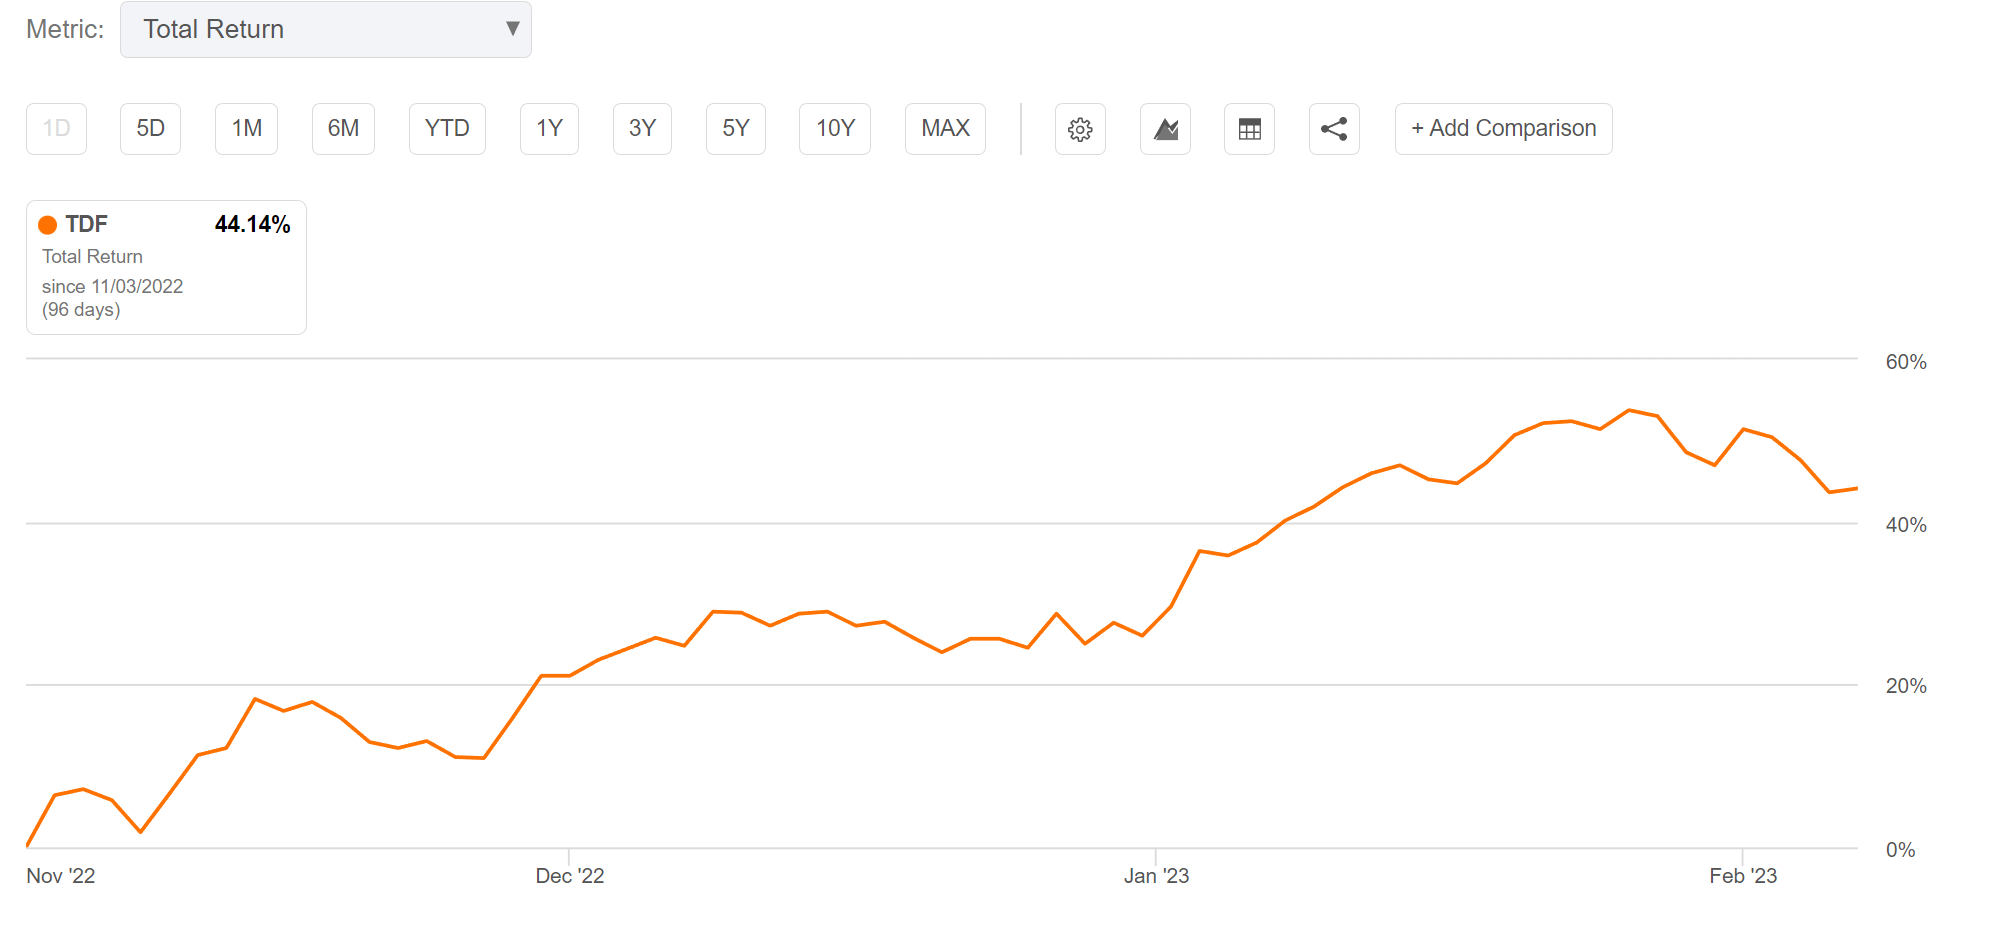Select the 6M time range
Screen dimensions: 2006x930
point(343,129)
